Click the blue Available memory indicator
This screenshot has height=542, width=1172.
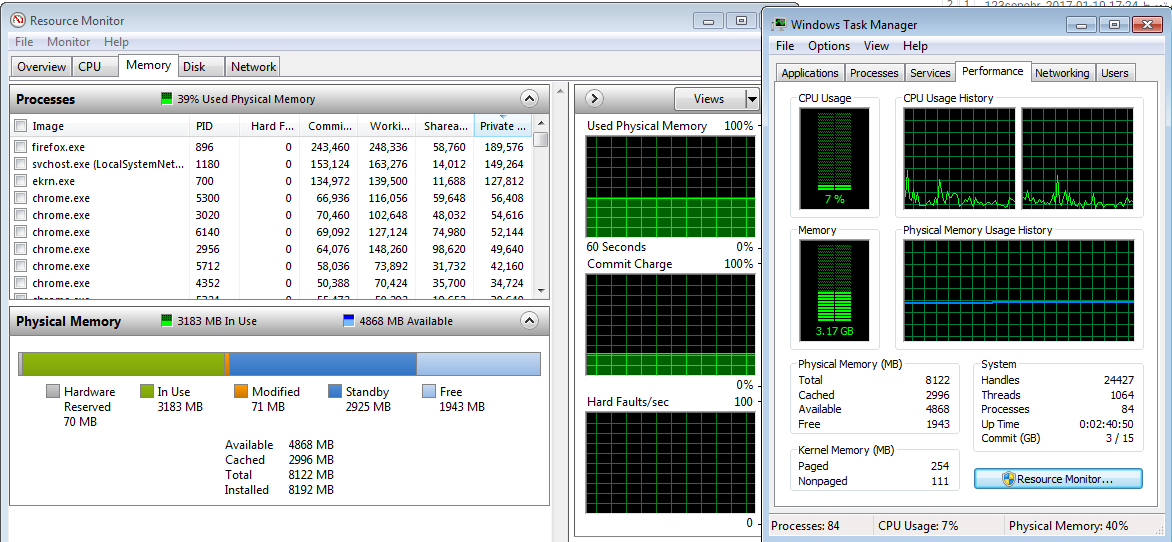click(x=348, y=321)
